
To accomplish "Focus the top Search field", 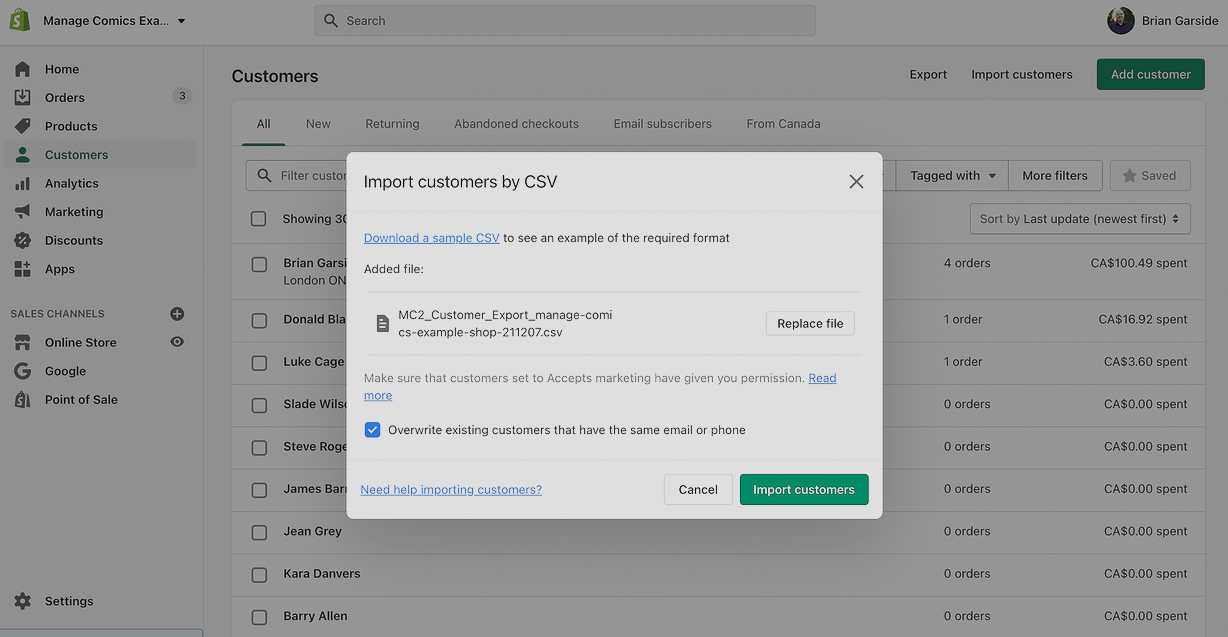I will pyautogui.click(x=565, y=21).
